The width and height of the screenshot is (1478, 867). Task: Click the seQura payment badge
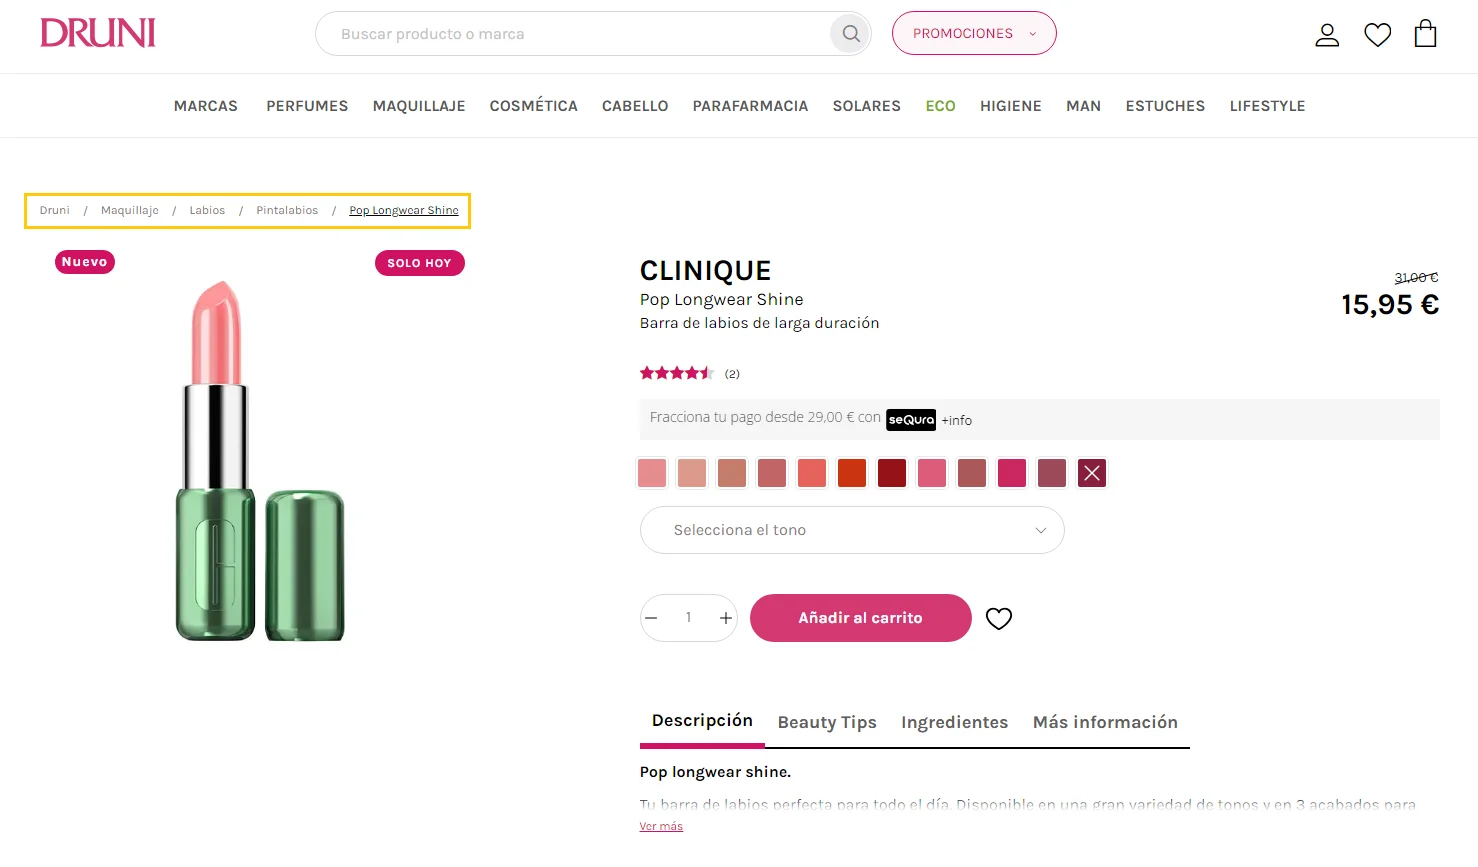point(910,419)
